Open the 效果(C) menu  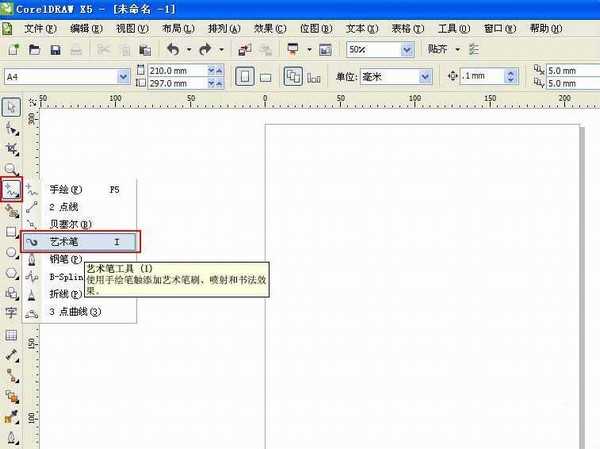pos(270,29)
